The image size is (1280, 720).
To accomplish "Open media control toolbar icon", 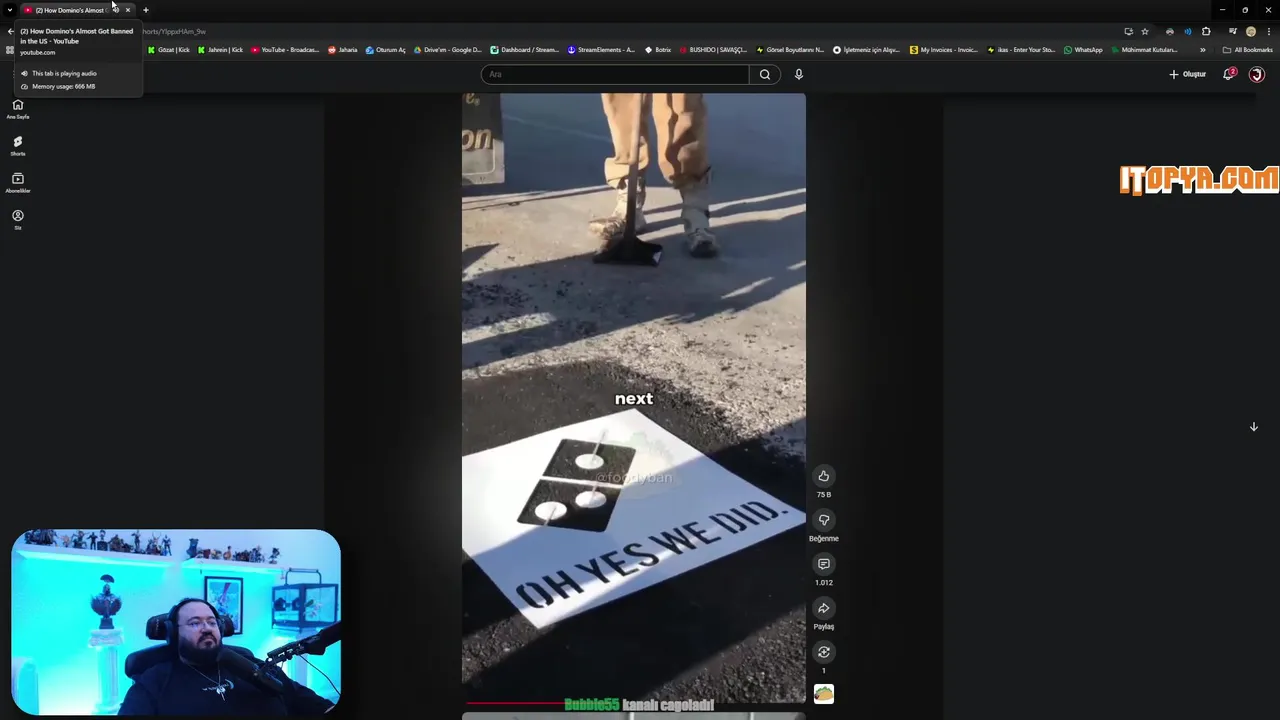I will 1232,31.
